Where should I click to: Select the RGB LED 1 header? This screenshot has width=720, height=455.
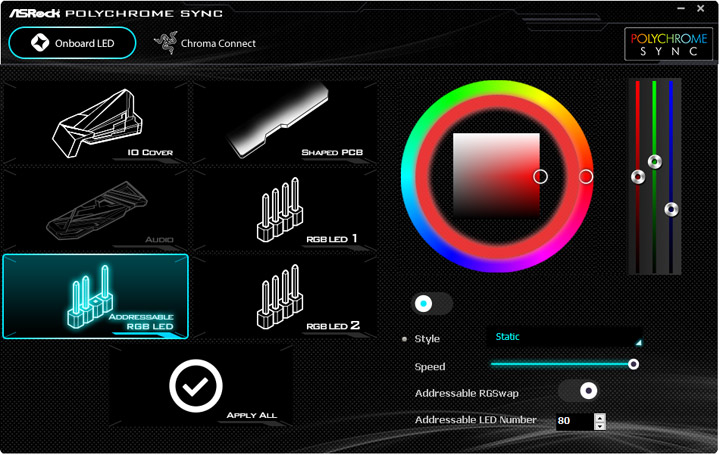click(285, 209)
